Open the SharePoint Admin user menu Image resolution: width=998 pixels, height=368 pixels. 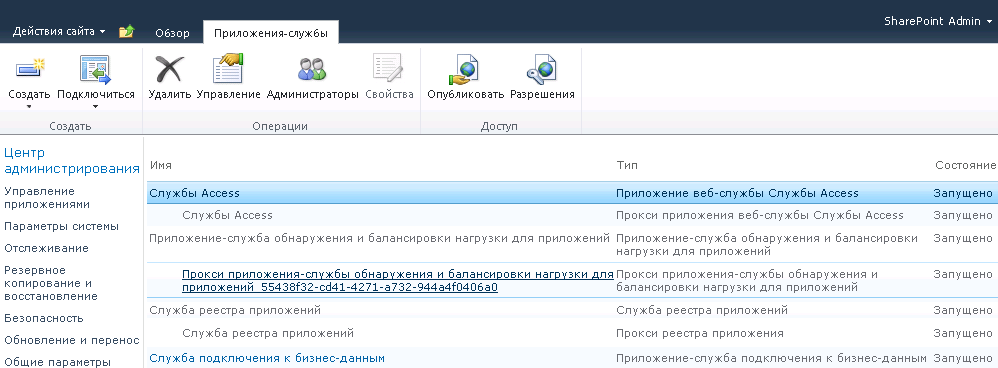(x=938, y=21)
